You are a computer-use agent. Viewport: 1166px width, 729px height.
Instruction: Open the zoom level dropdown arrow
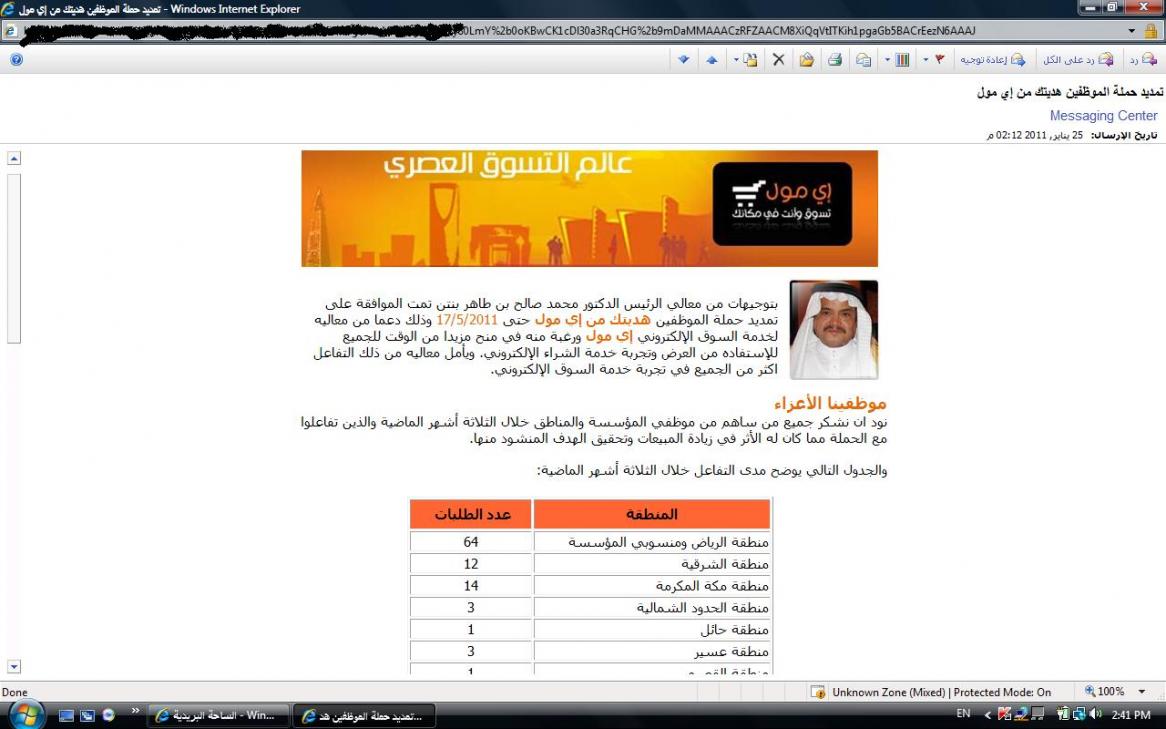tap(1141, 691)
